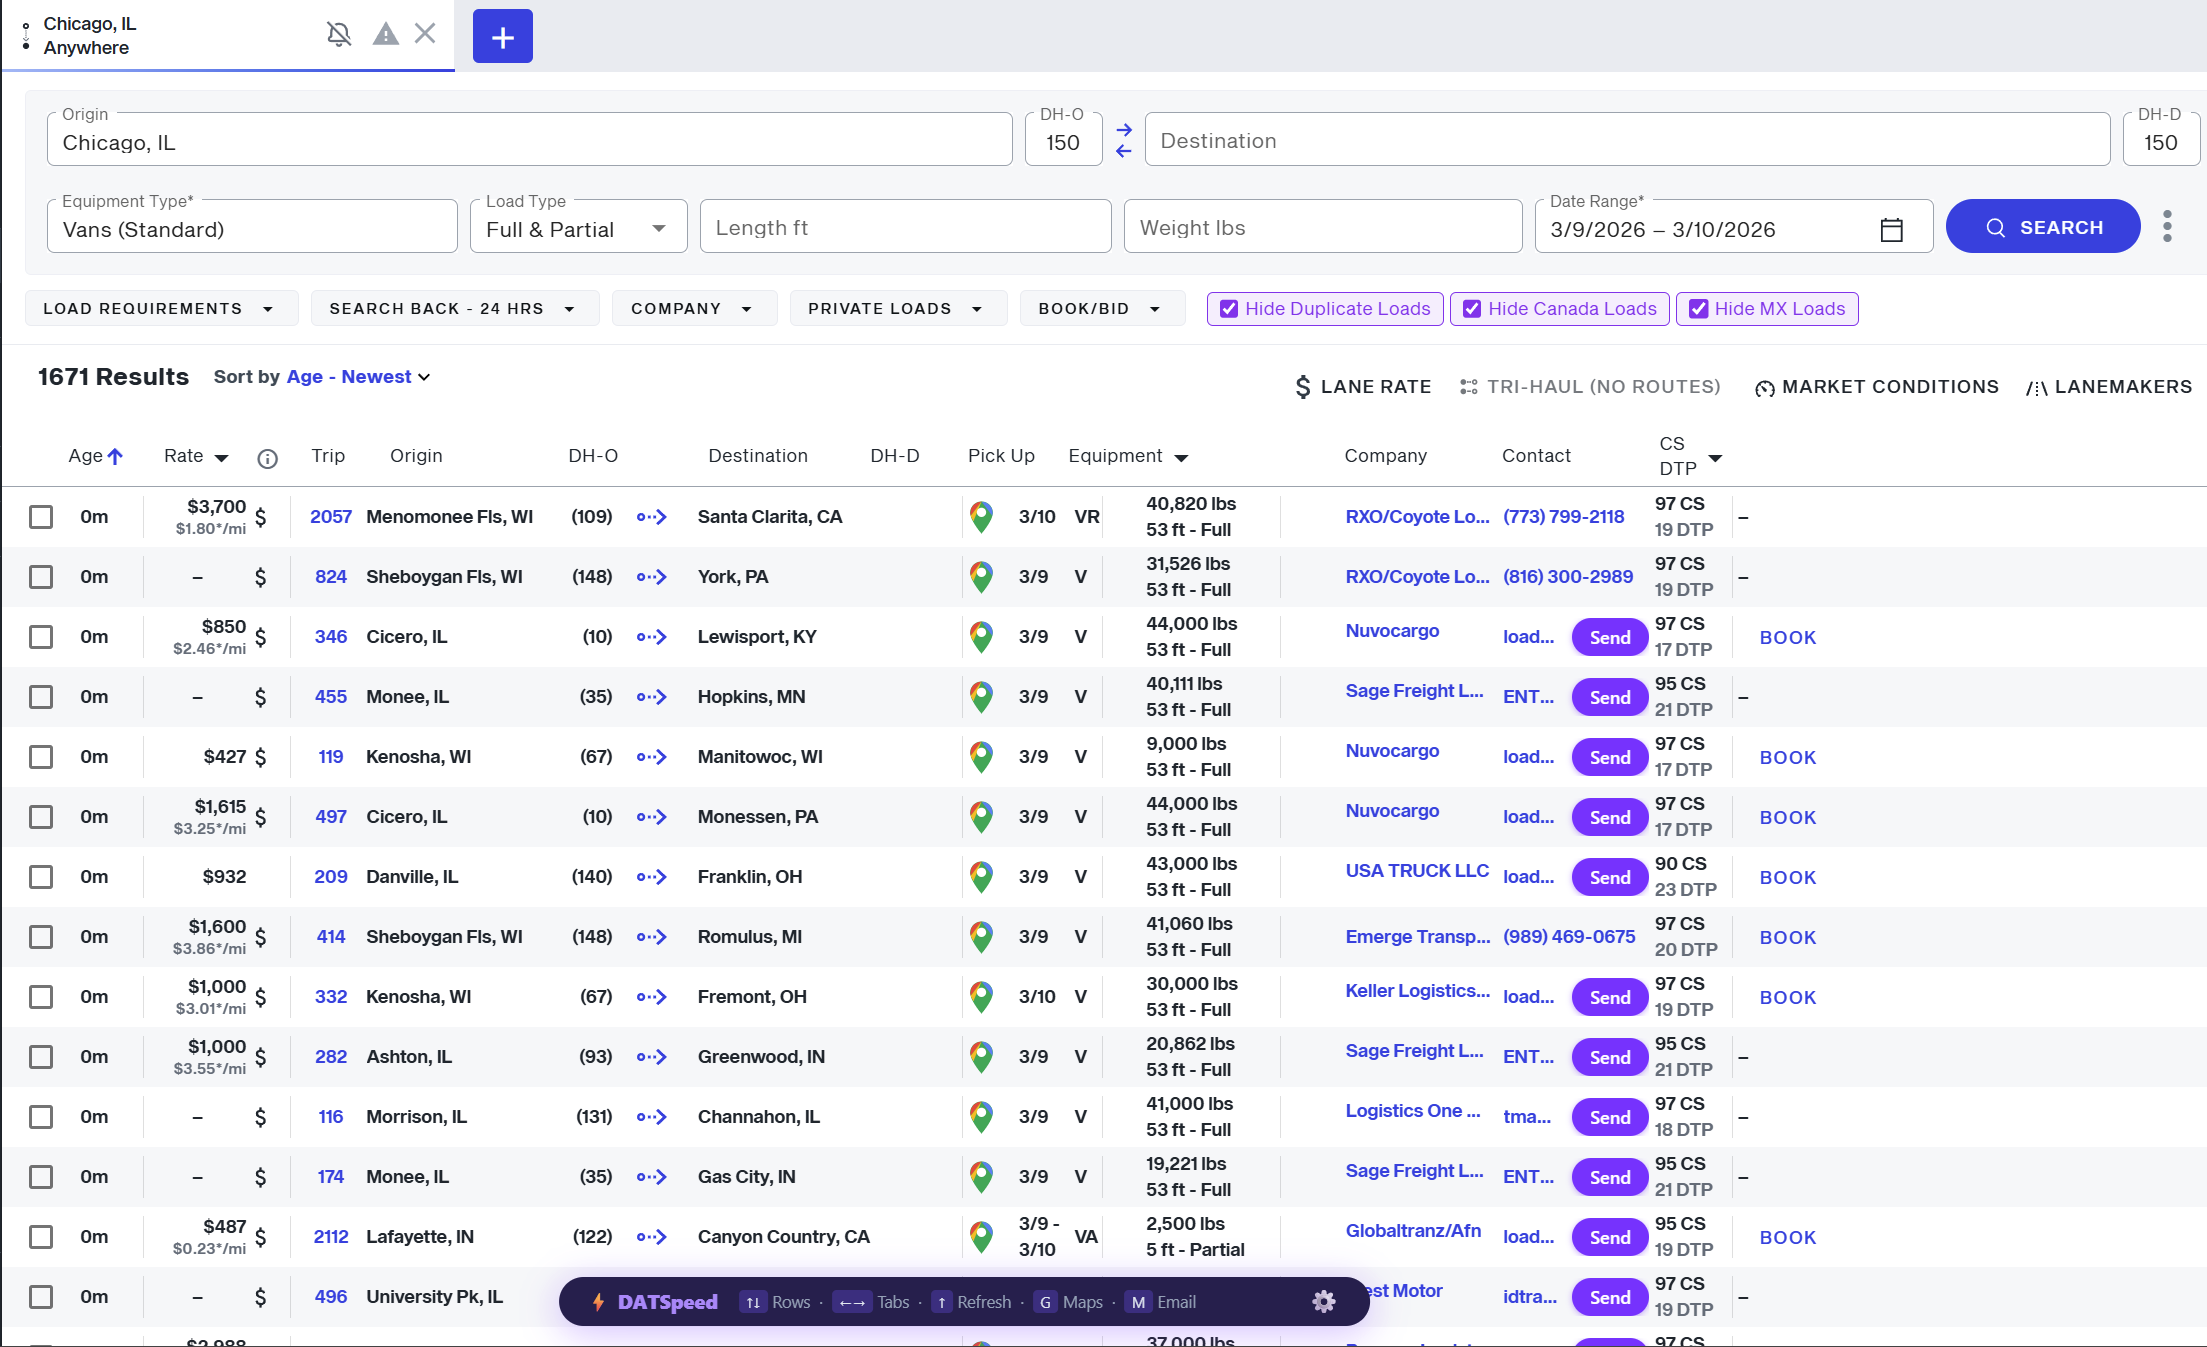This screenshot has height=1347, width=2207.
Task: Swap origin and destination using the arrows
Action: point(1123,139)
